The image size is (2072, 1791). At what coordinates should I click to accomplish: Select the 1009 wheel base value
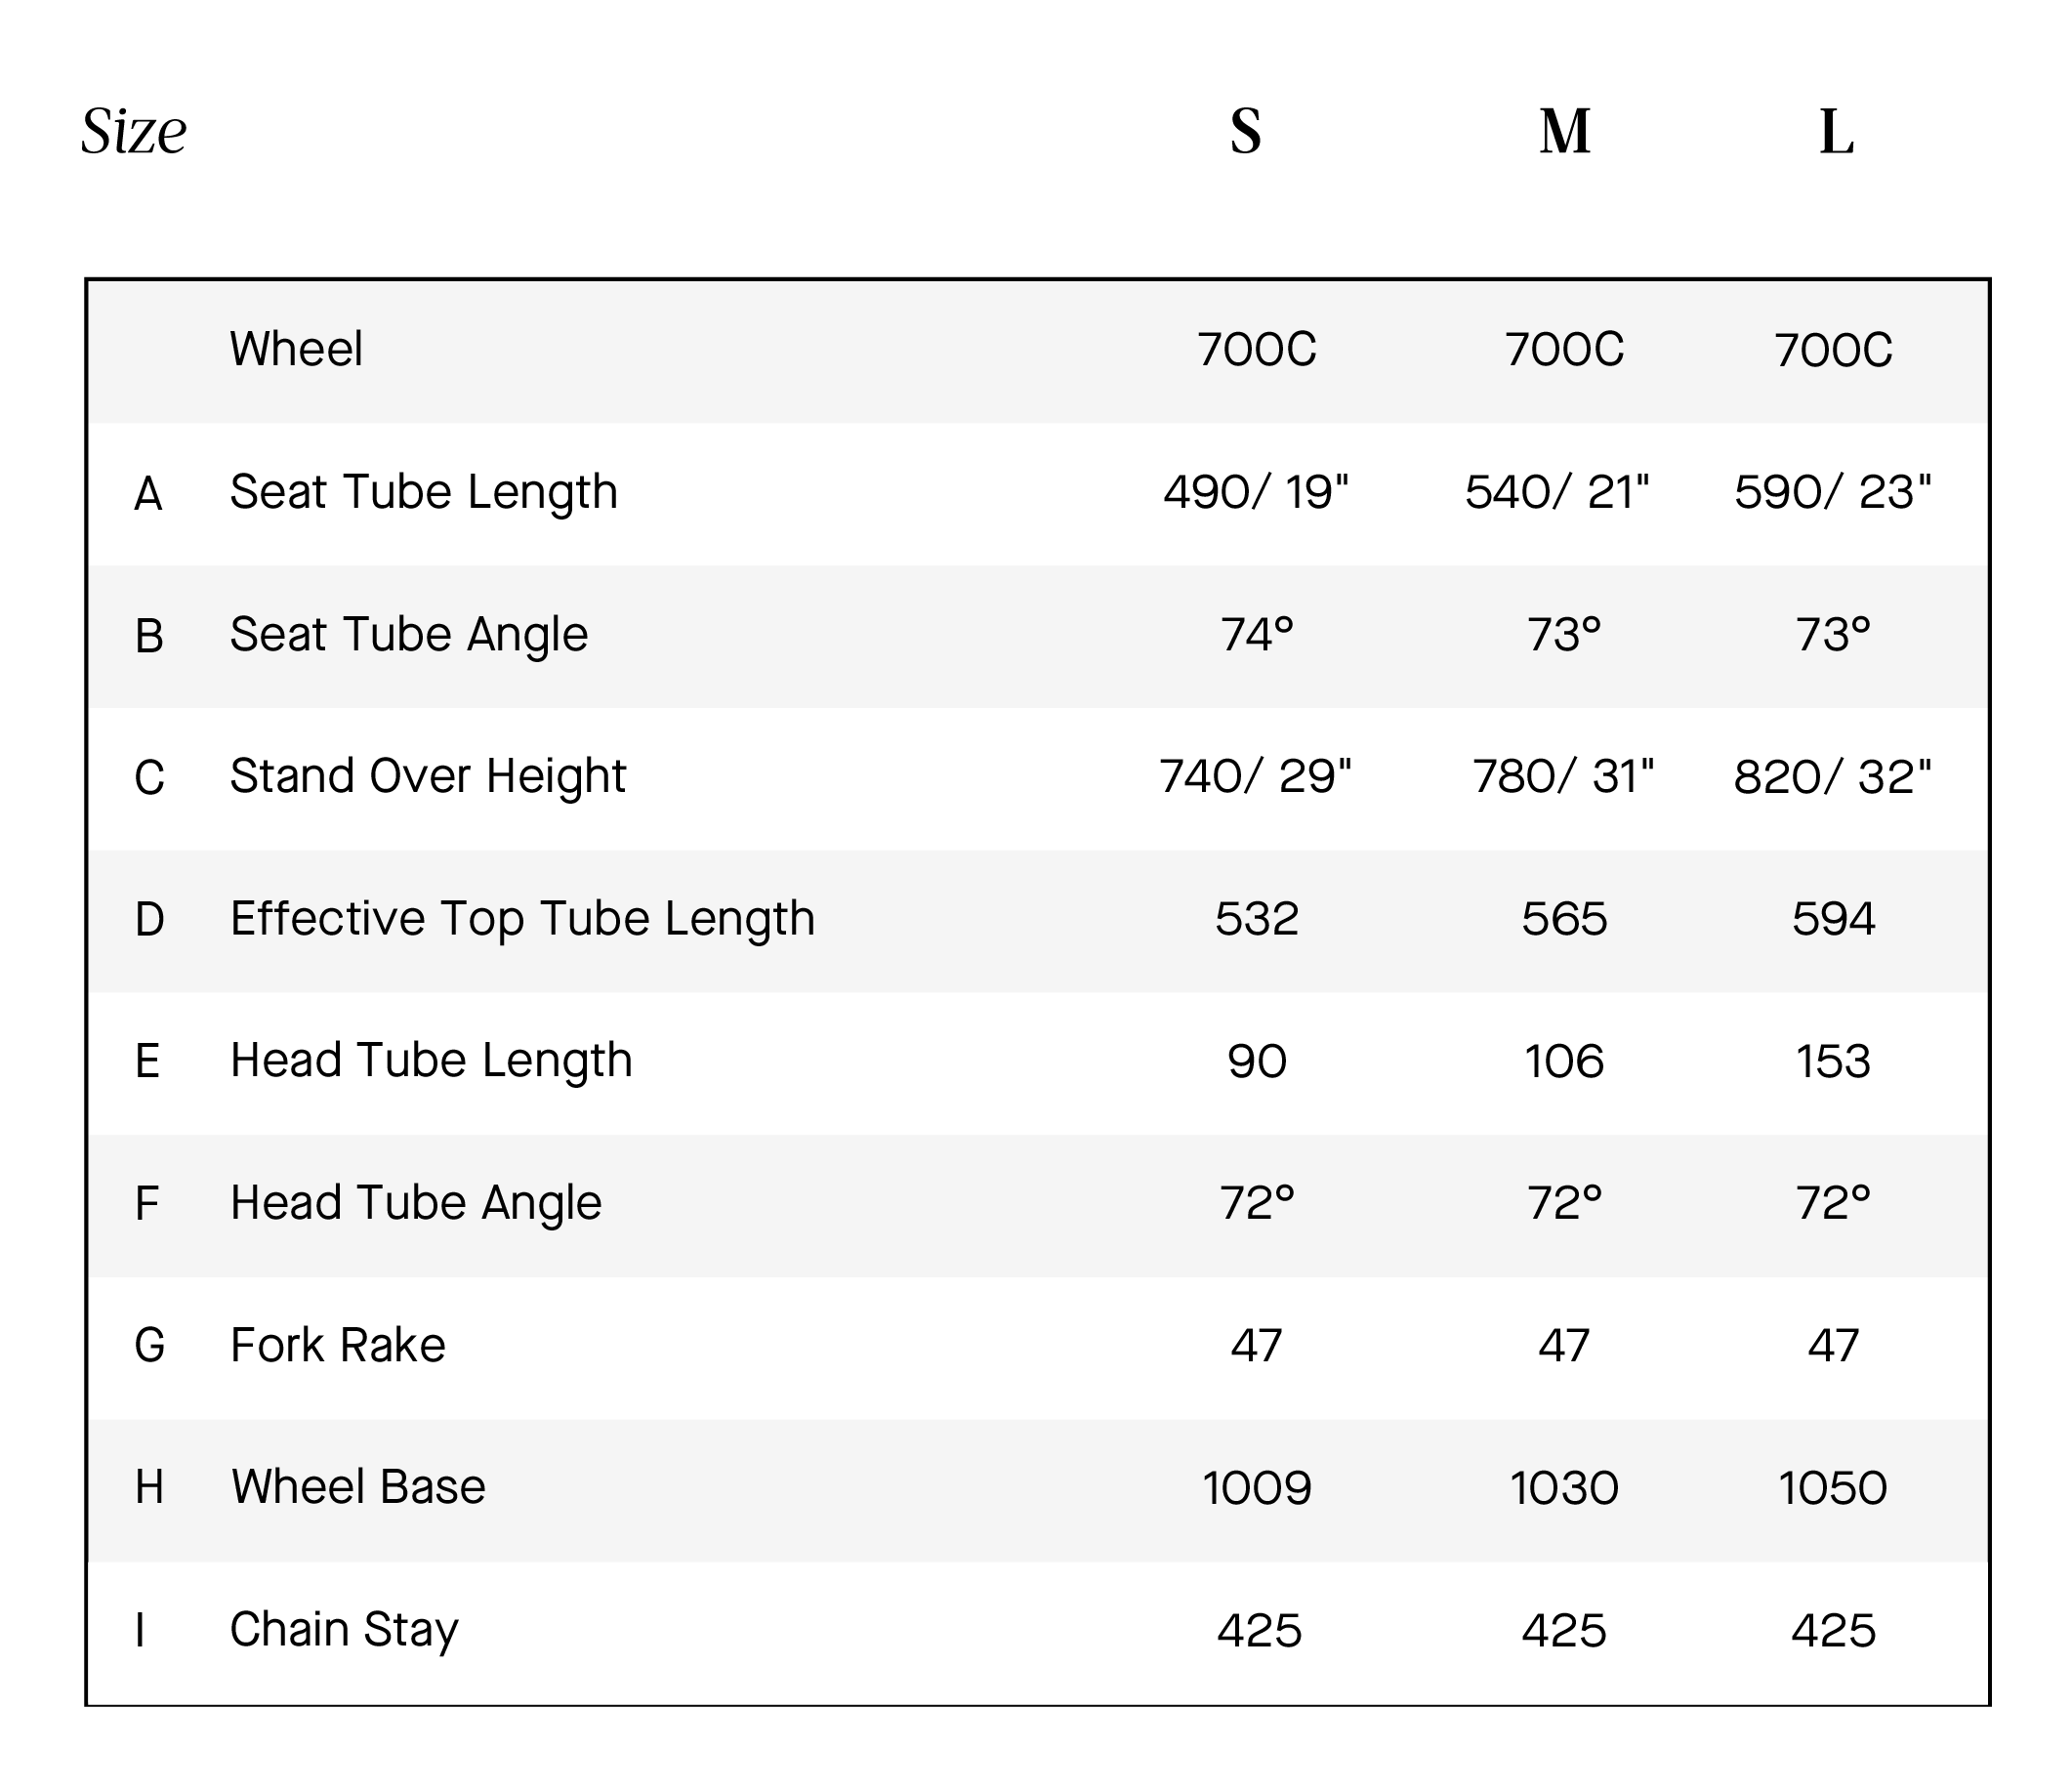[x=1257, y=1488]
